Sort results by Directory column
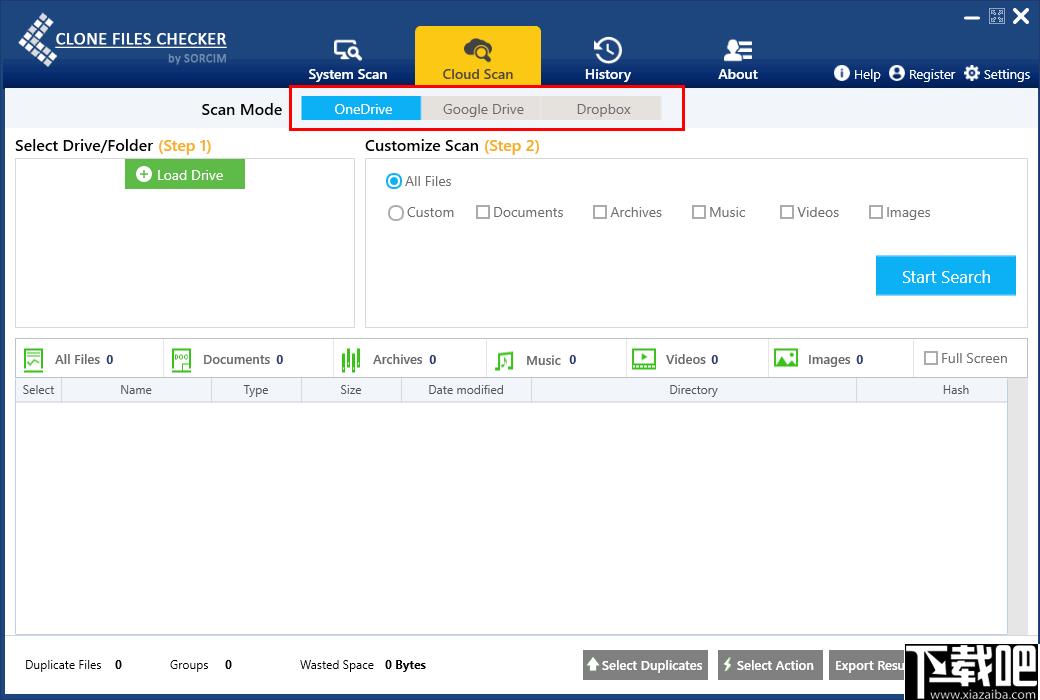The image size is (1040, 700). (693, 390)
